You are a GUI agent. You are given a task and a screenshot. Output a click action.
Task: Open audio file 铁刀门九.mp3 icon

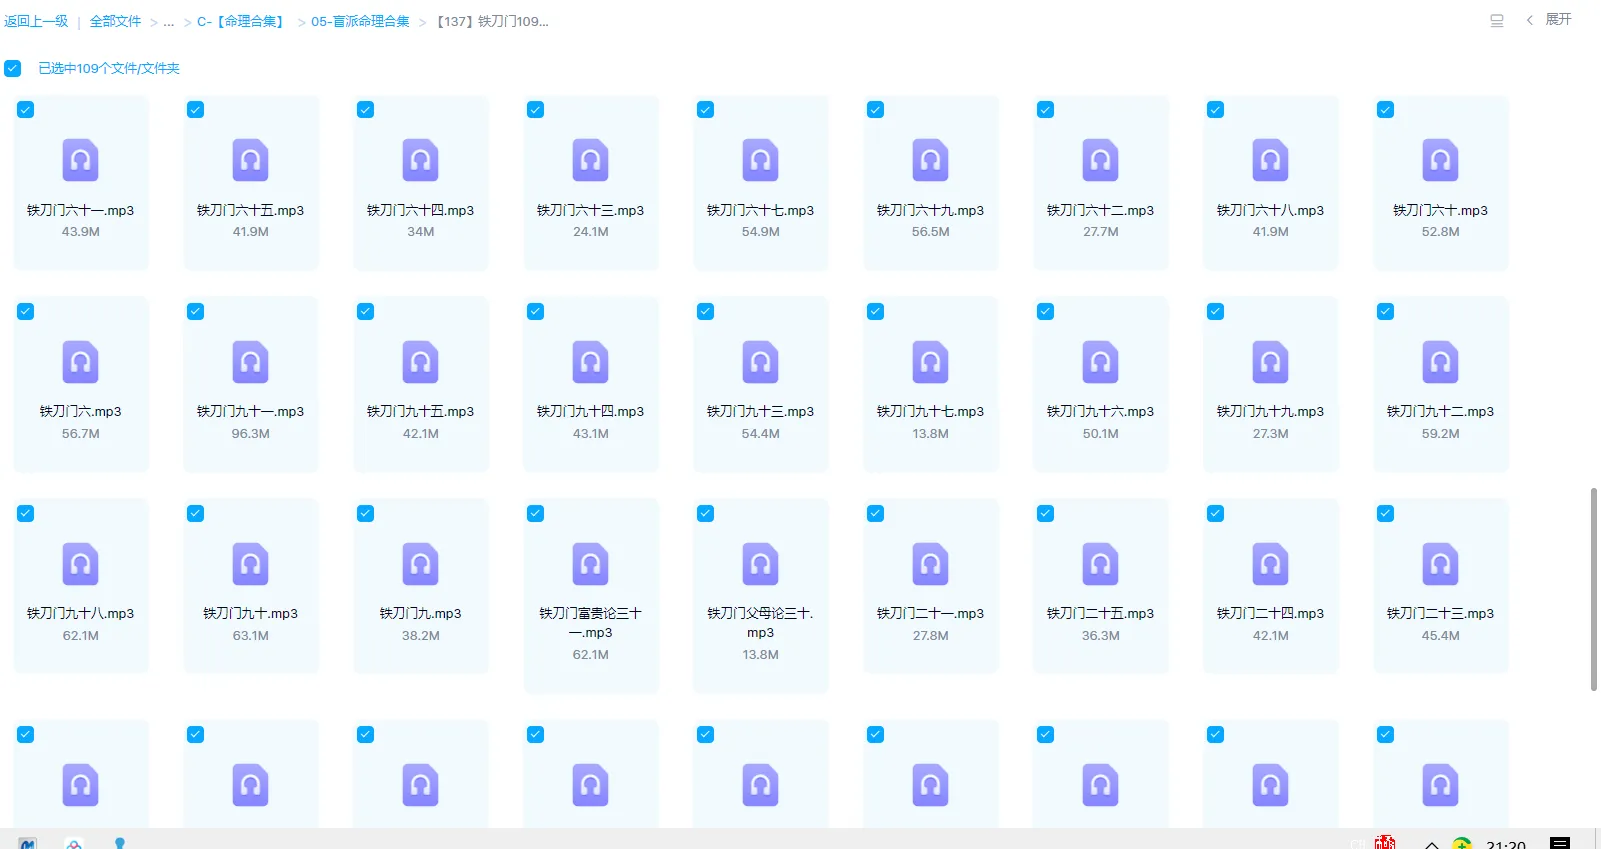[421, 564]
